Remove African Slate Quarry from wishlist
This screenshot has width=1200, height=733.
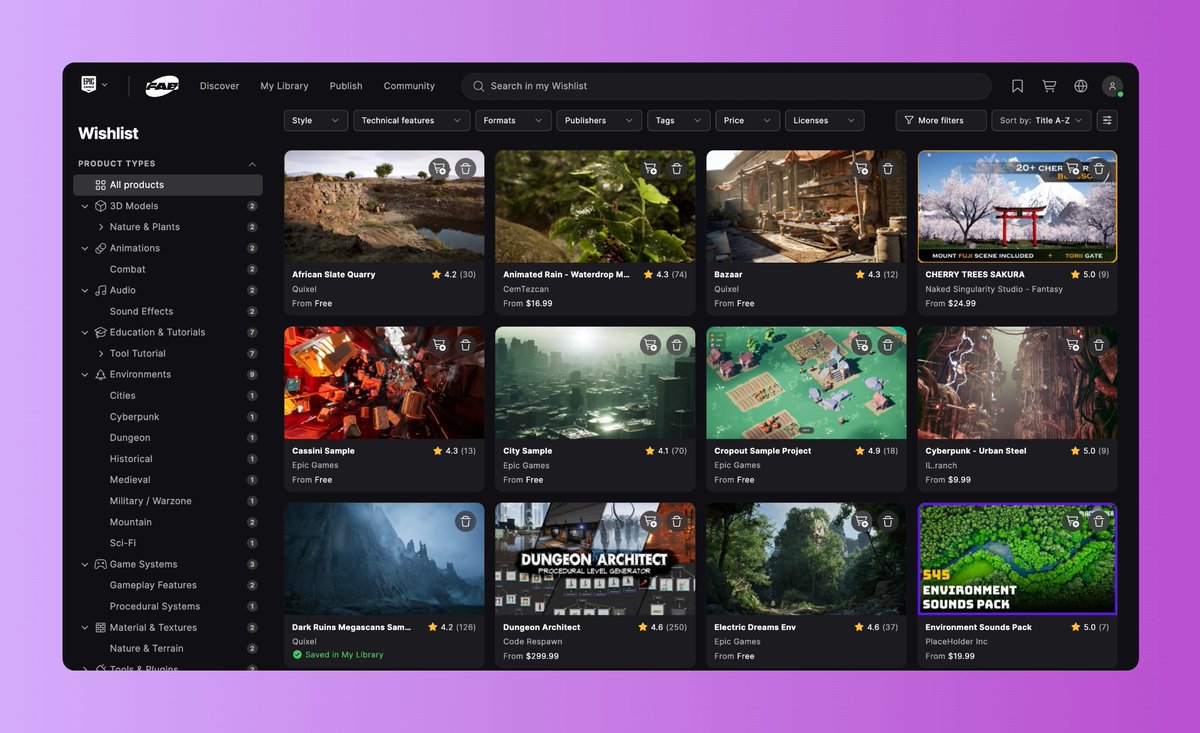point(465,168)
